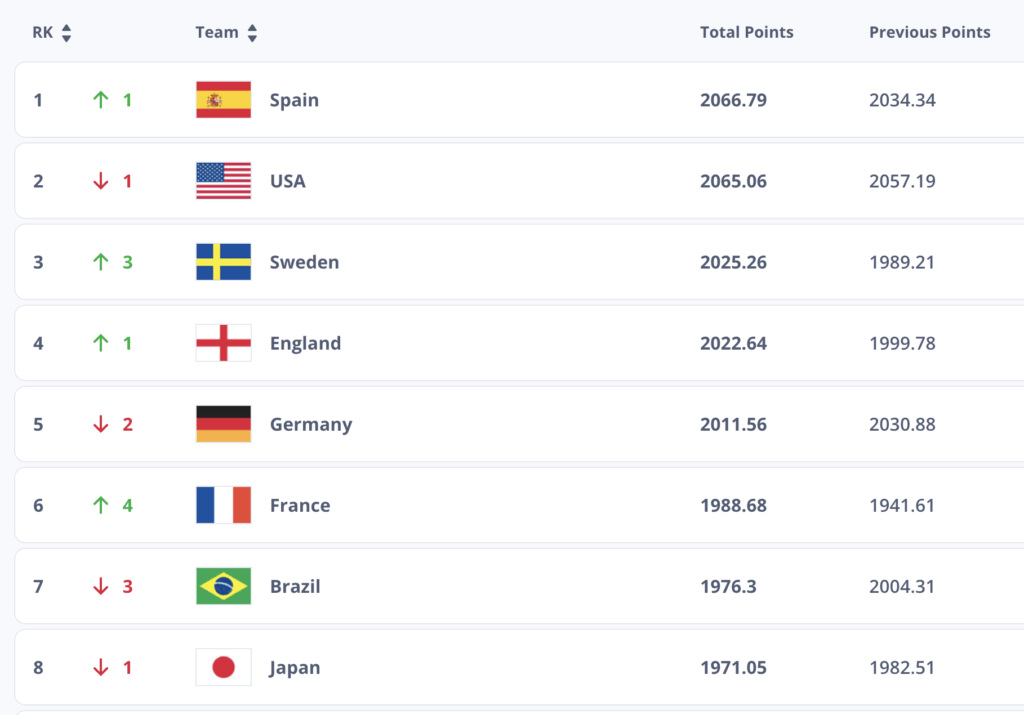The image size is (1024, 715).
Task: Select the Germany flag icon
Action: point(223,424)
